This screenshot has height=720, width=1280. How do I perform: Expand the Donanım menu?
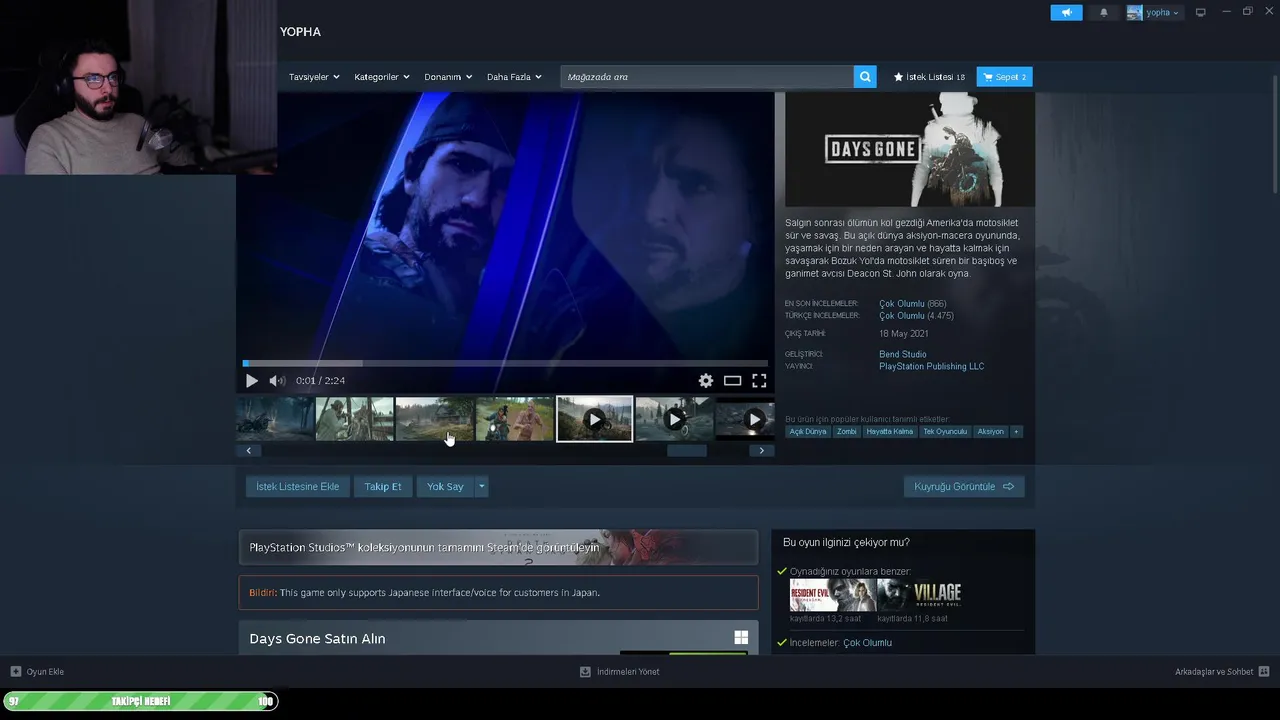tap(447, 77)
